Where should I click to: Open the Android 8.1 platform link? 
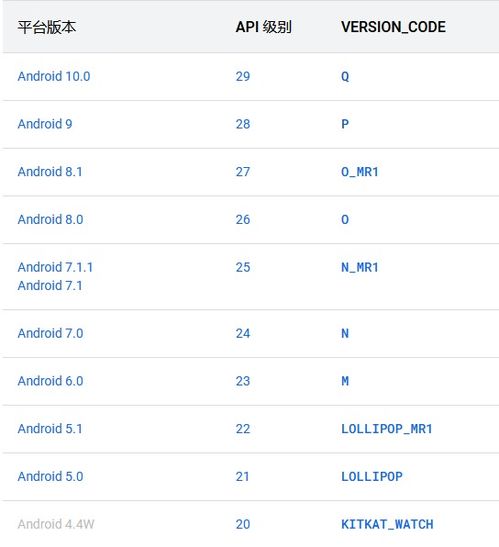pyautogui.click(x=50, y=172)
